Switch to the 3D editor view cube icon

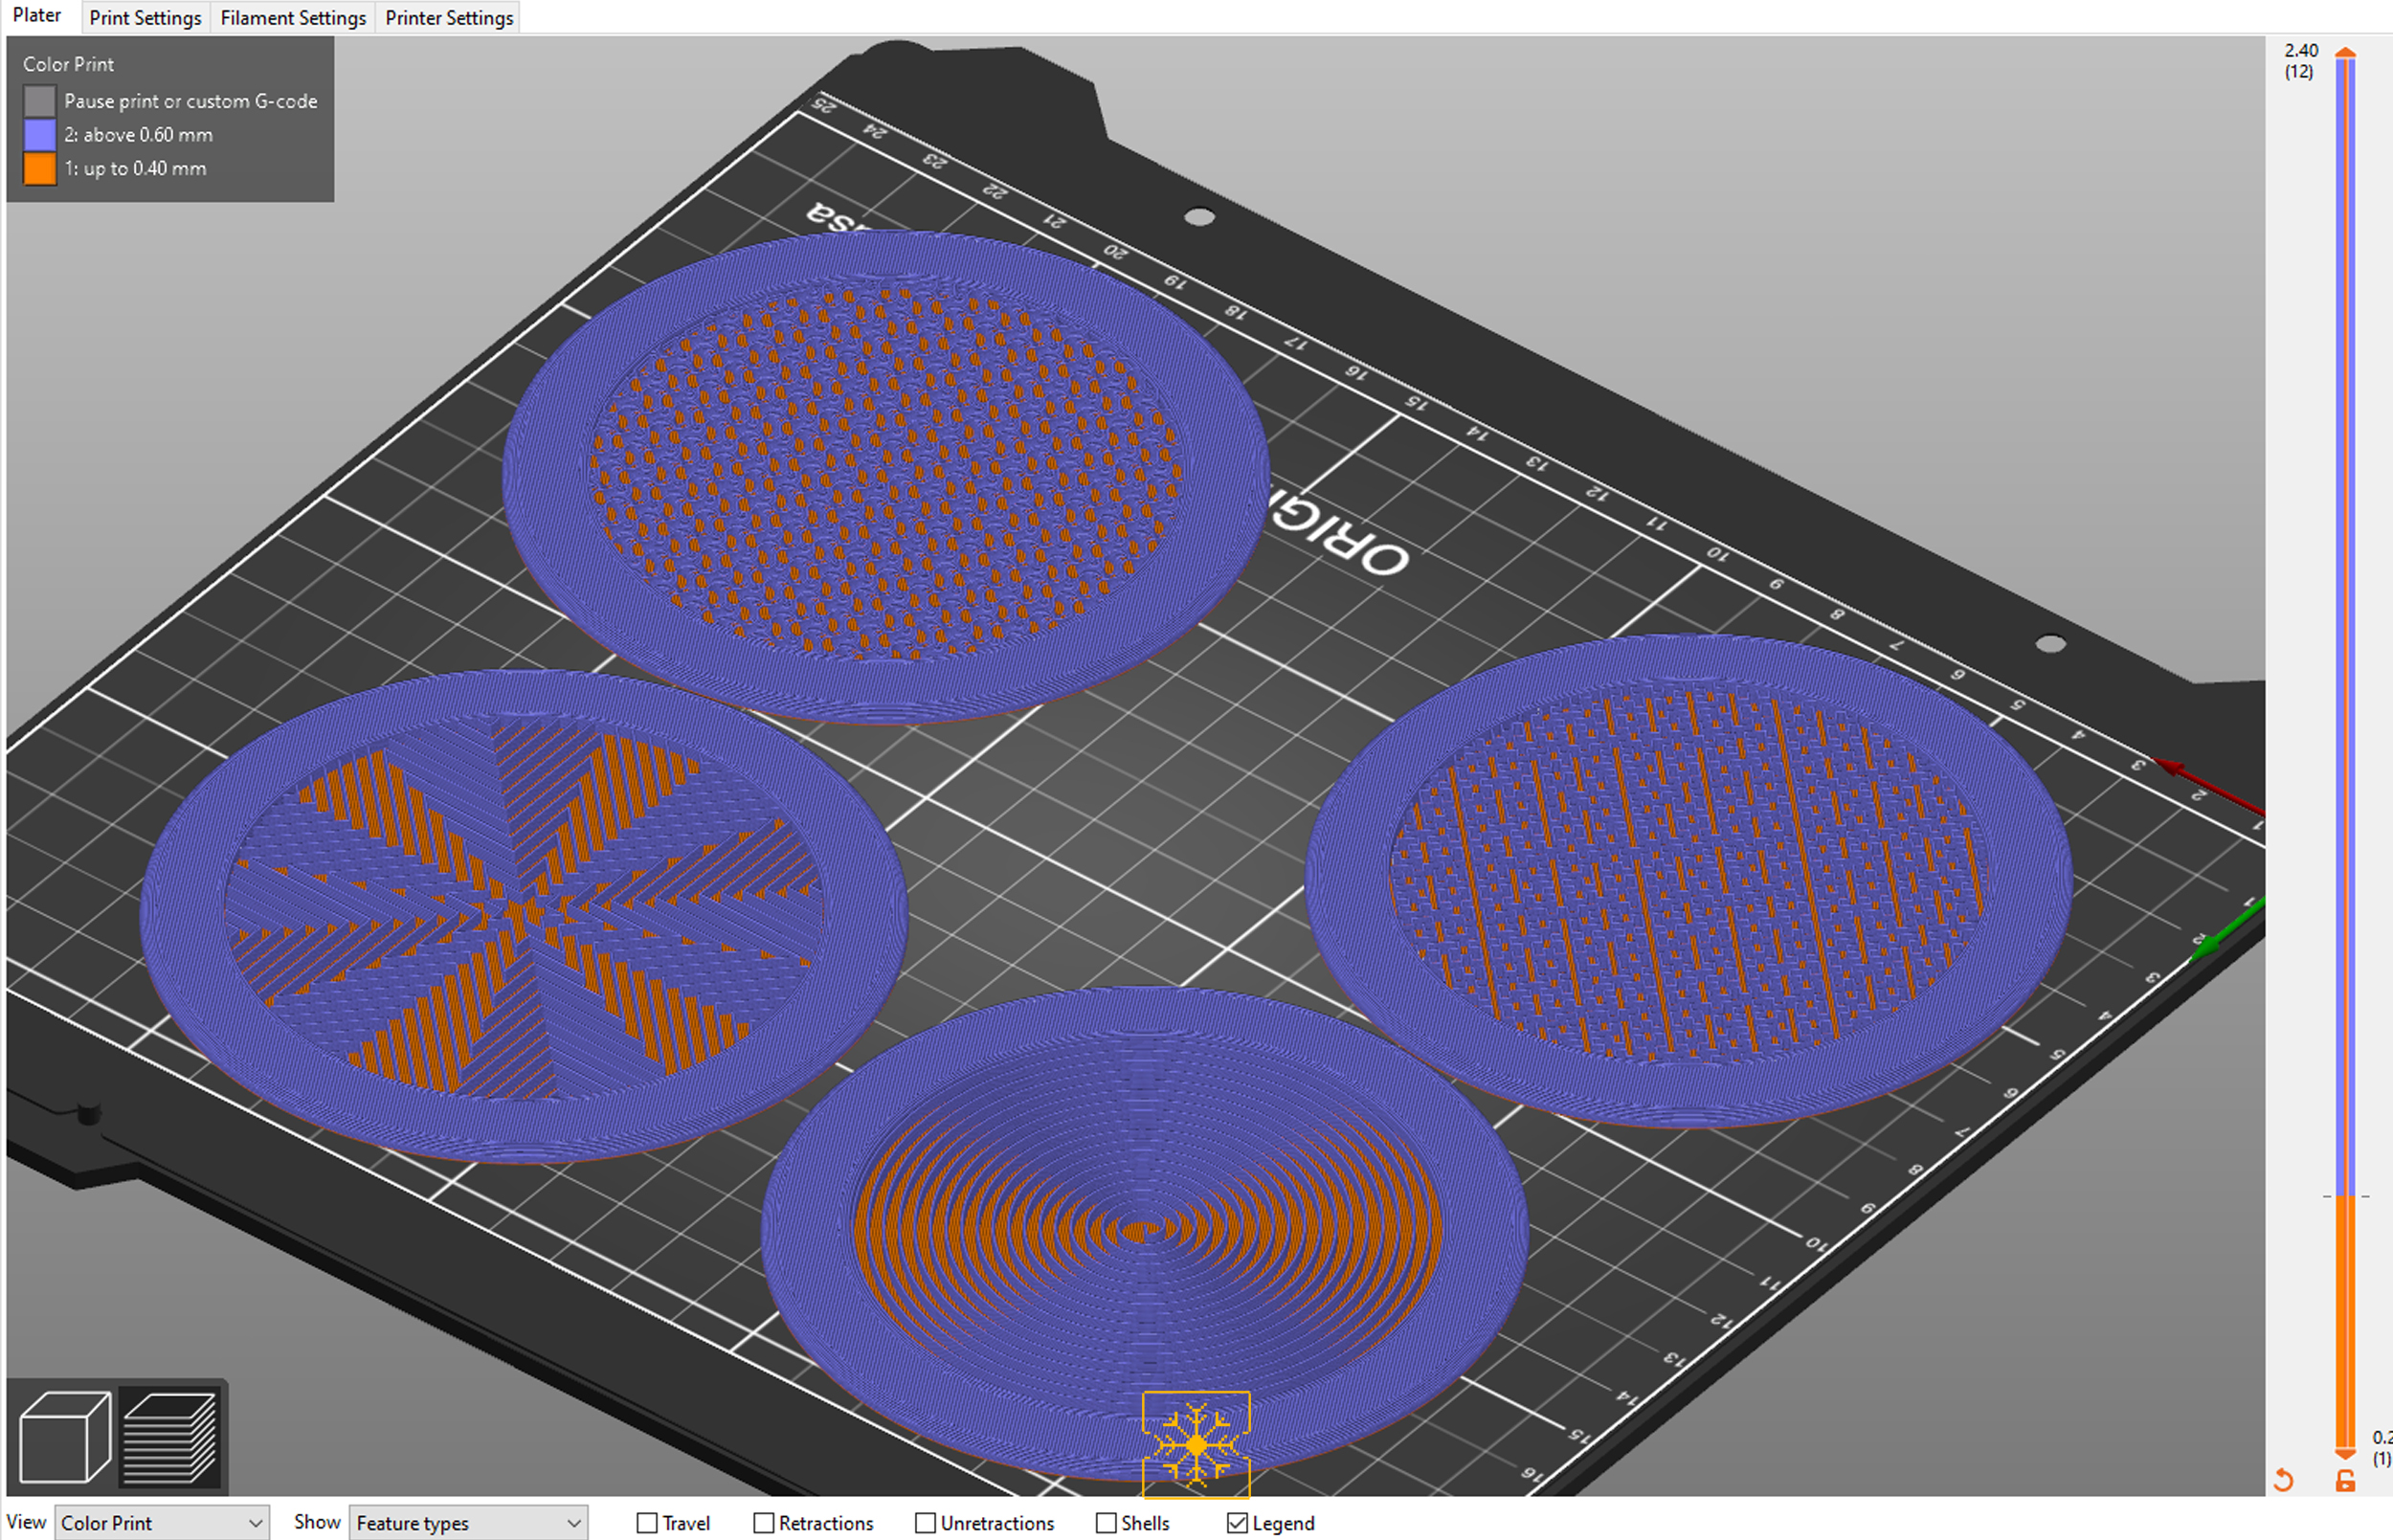click(65, 1436)
